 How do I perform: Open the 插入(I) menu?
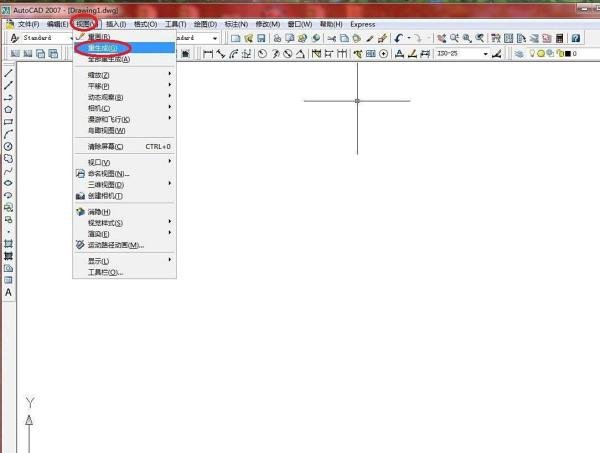tap(116, 24)
